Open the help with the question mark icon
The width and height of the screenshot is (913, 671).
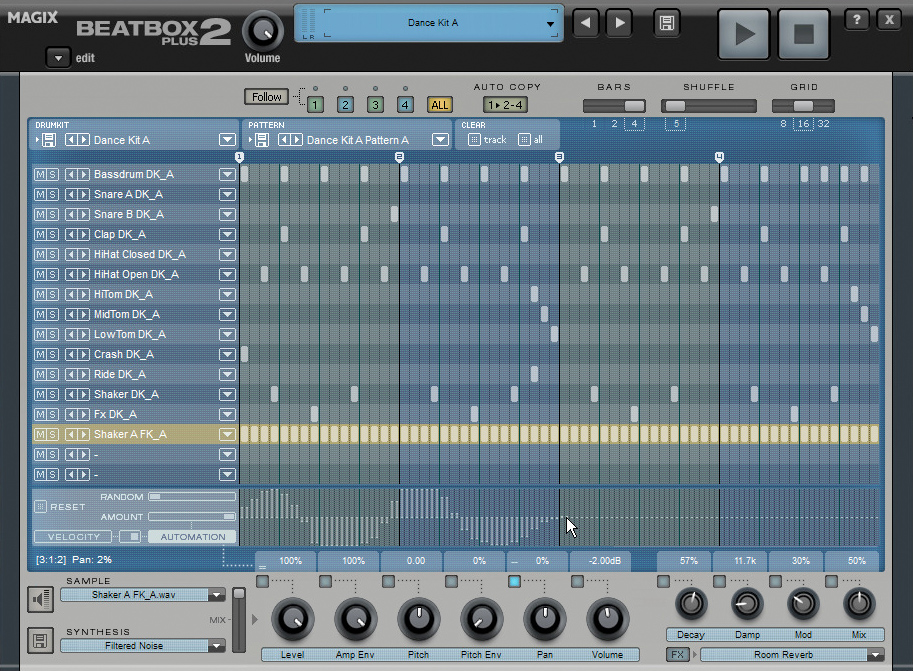(855, 19)
